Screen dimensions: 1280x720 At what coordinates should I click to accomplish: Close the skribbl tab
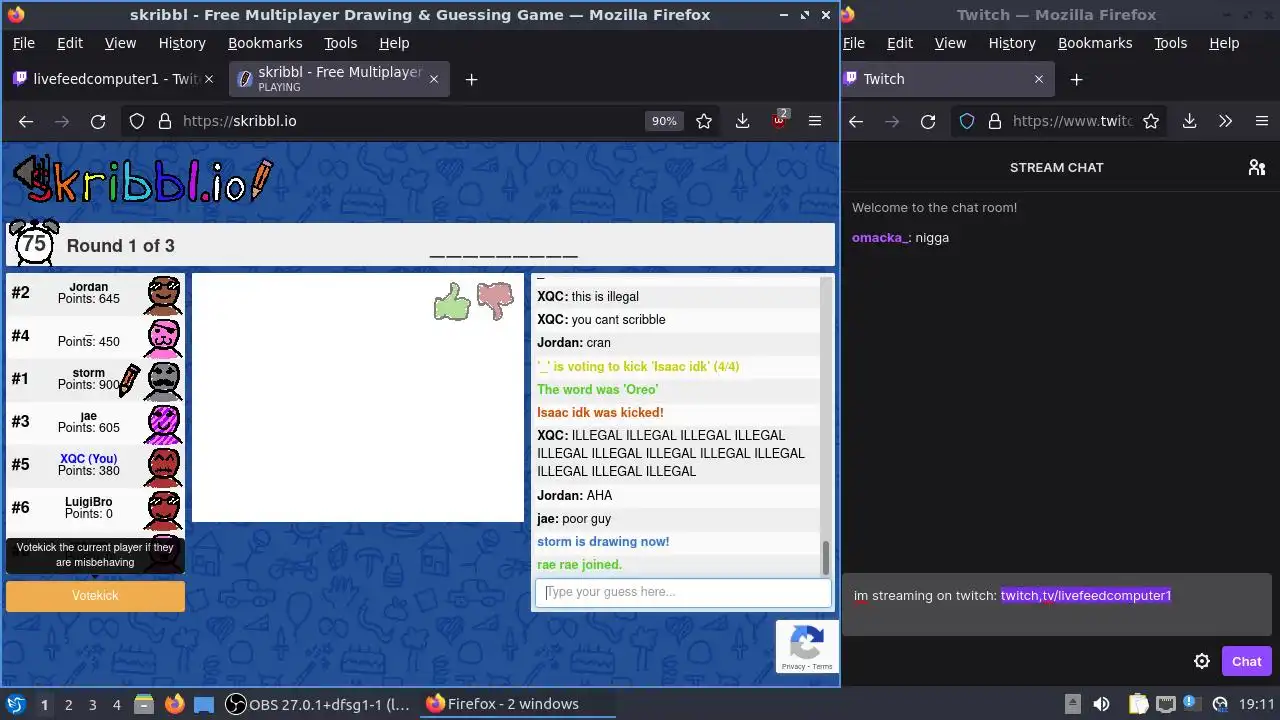(x=434, y=79)
